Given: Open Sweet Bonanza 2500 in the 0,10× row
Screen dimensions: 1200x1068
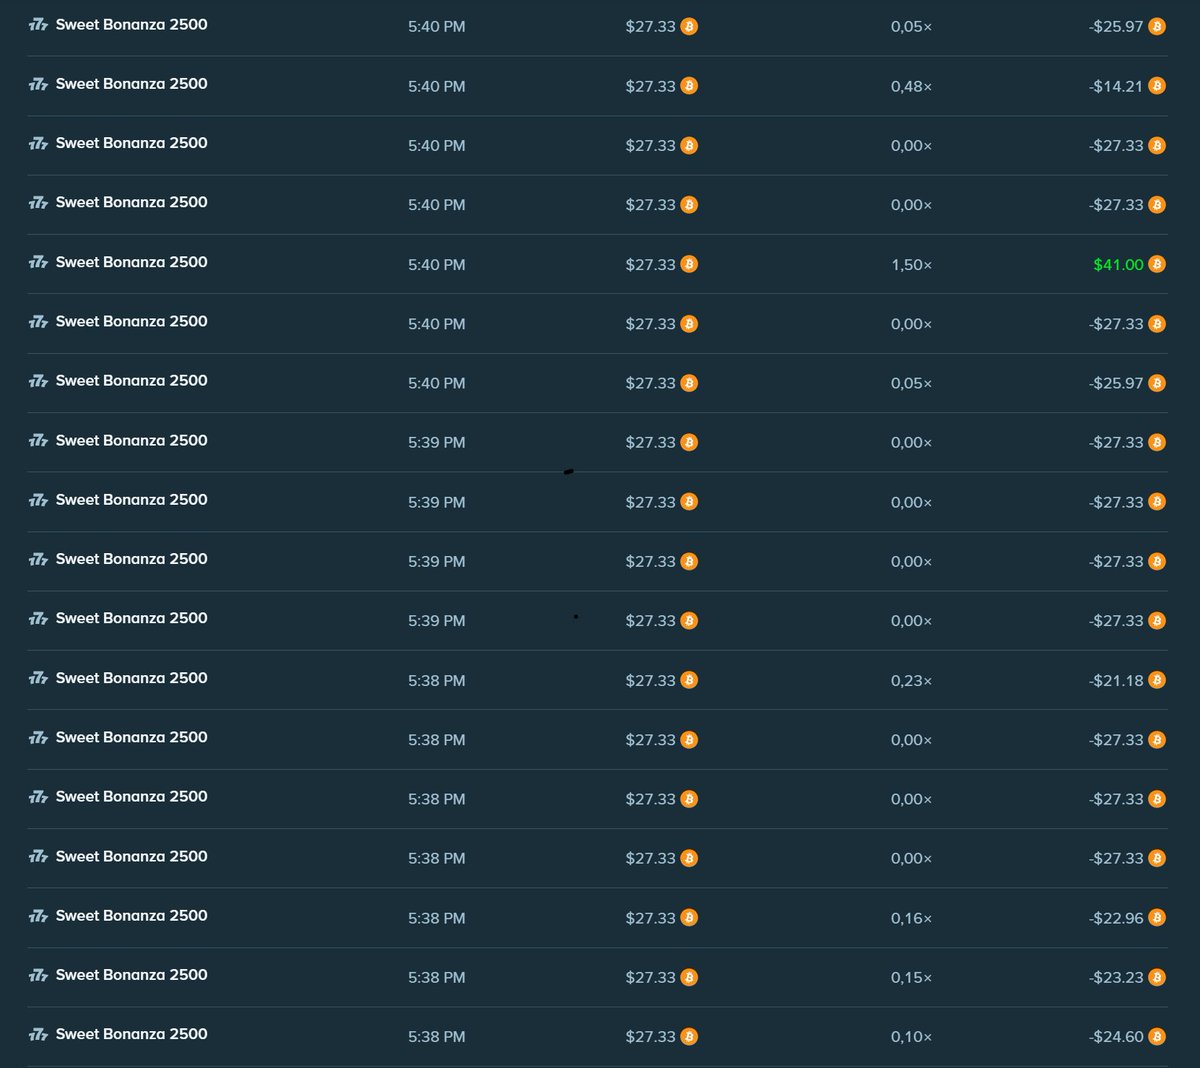Looking at the screenshot, I should click(x=132, y=1034).
